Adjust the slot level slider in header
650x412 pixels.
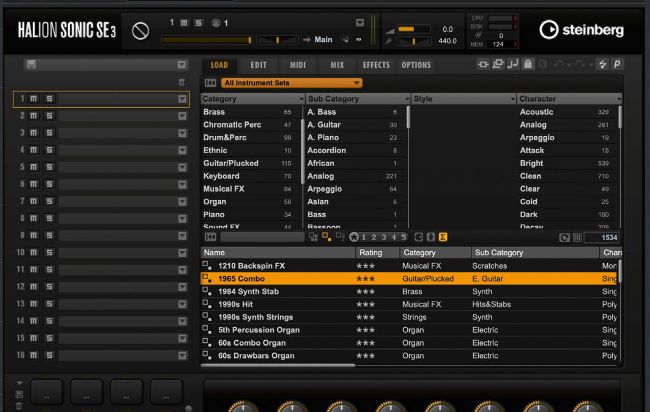tap(206, 40)
